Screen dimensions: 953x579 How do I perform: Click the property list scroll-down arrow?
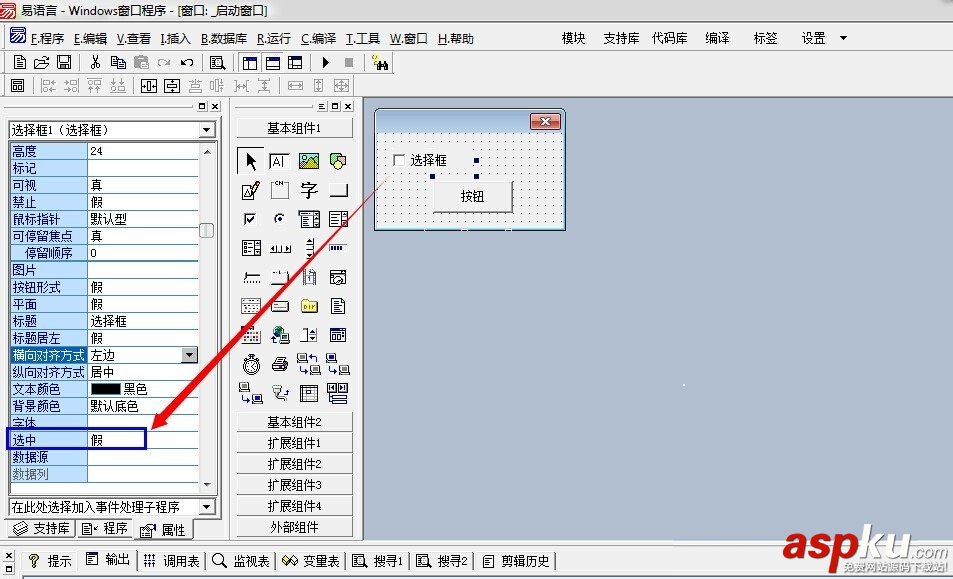click(x=207, y=485)
